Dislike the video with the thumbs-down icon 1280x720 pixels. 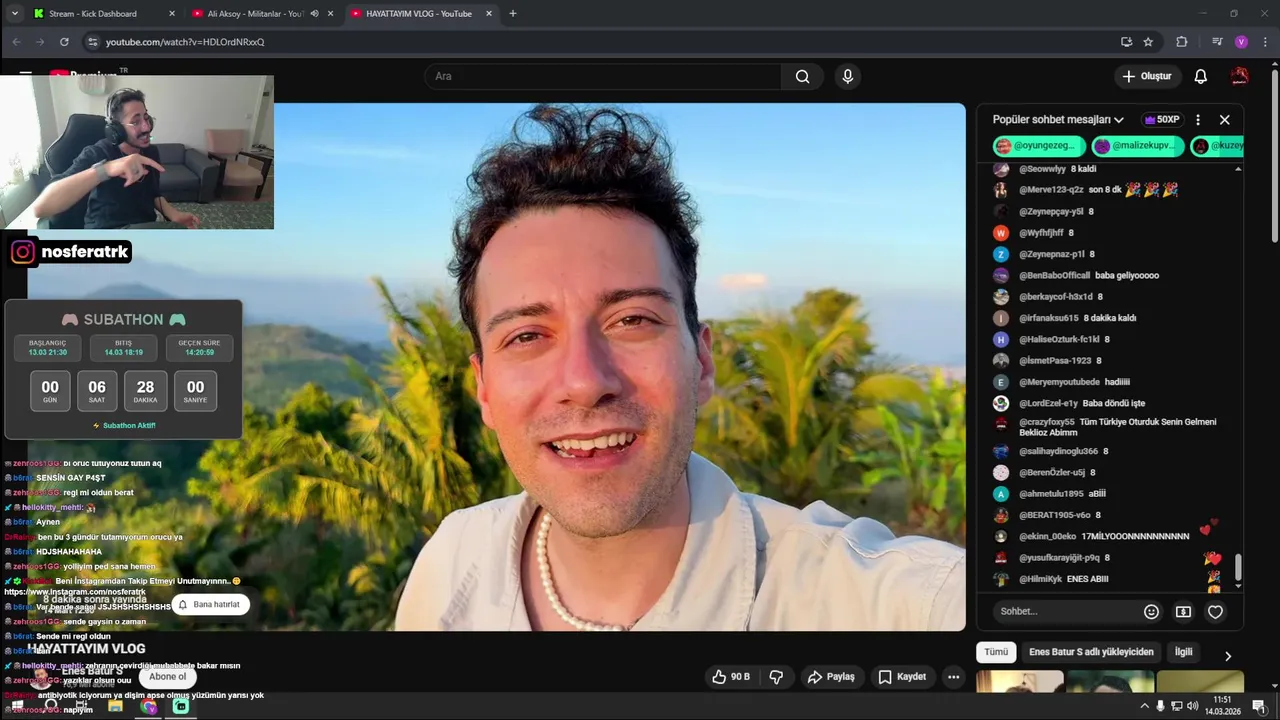point(776,677)
